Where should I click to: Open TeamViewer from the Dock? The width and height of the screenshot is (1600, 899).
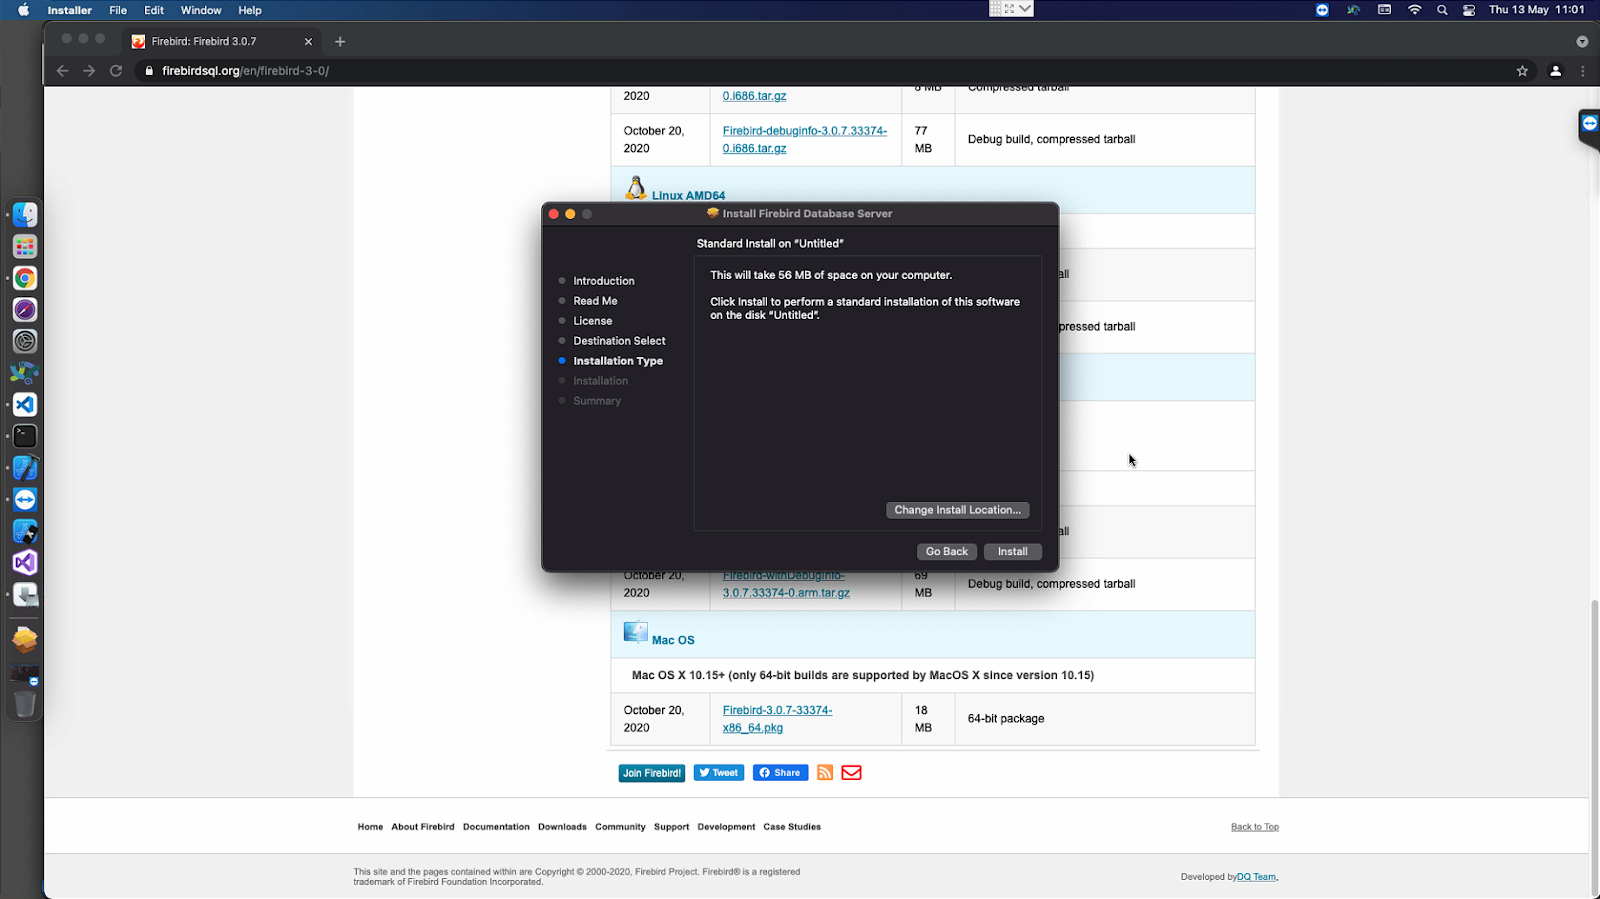pyautogui.click(x=25, y=500)
